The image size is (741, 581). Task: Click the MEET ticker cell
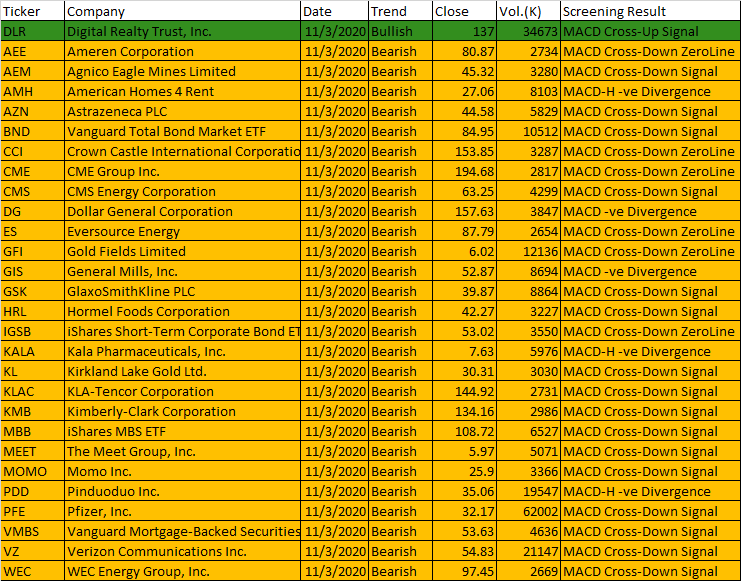tap(32, 451)
